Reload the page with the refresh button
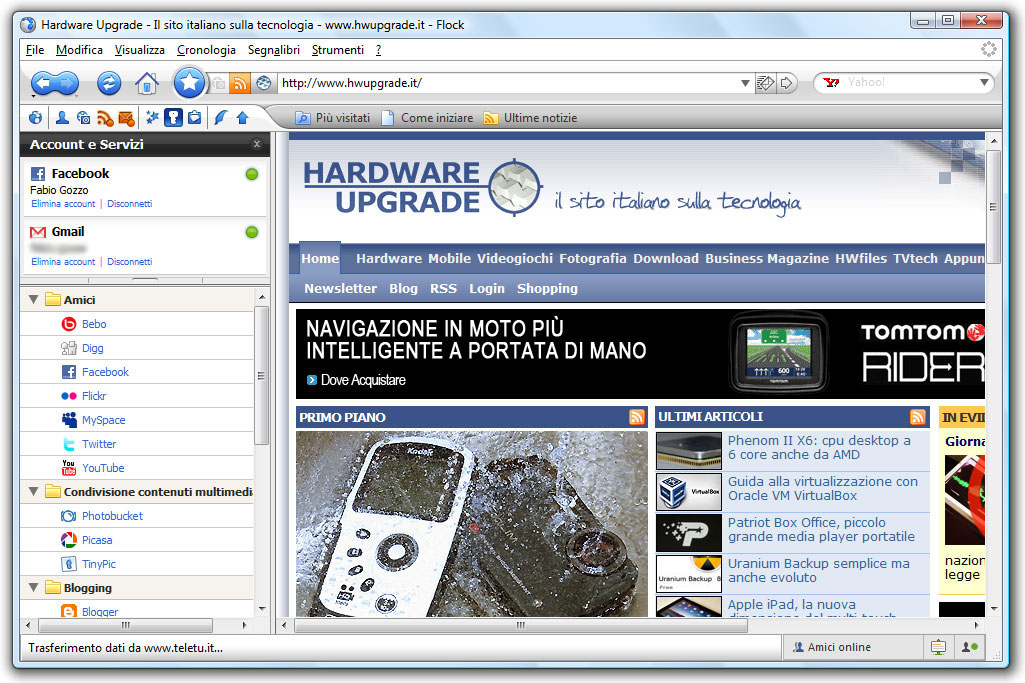 click(x=109, y=83)
